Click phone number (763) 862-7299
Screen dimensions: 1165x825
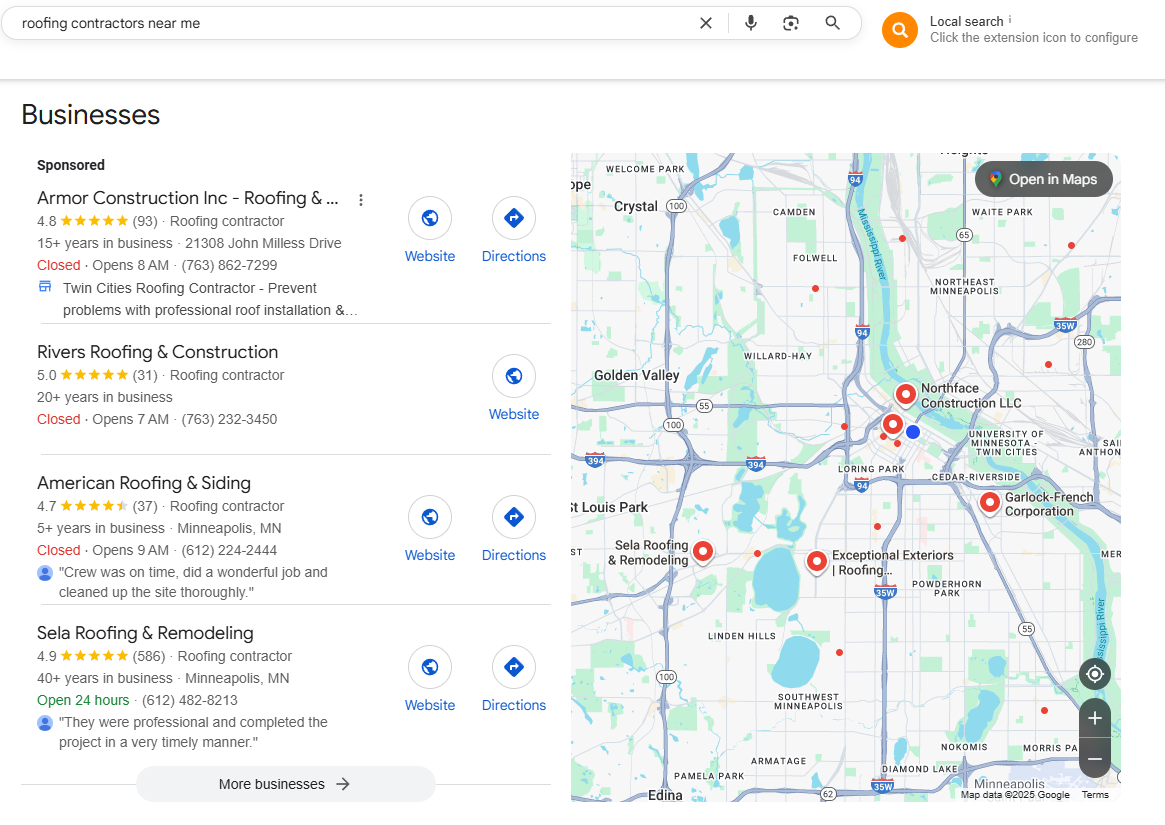(230, 265)
